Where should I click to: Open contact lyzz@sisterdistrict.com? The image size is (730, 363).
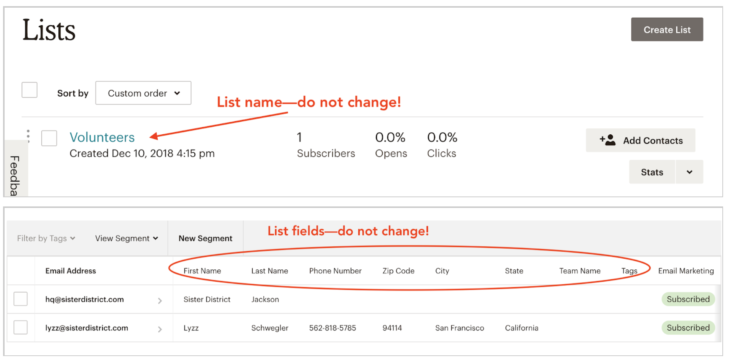pyautogui.click(x=87, y=328)
